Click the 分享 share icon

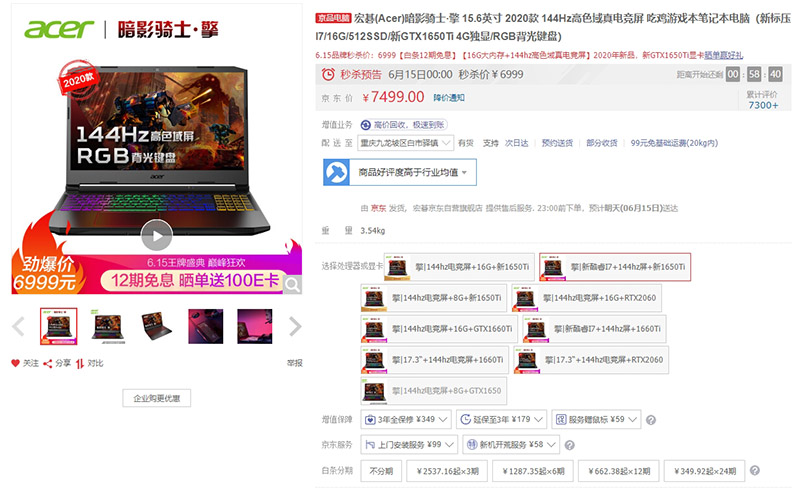point(47,363)
